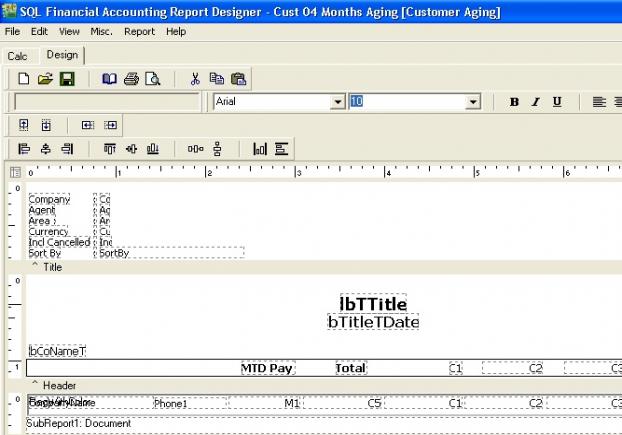Open the font size dropdown arrow

(x=472, y=102)
